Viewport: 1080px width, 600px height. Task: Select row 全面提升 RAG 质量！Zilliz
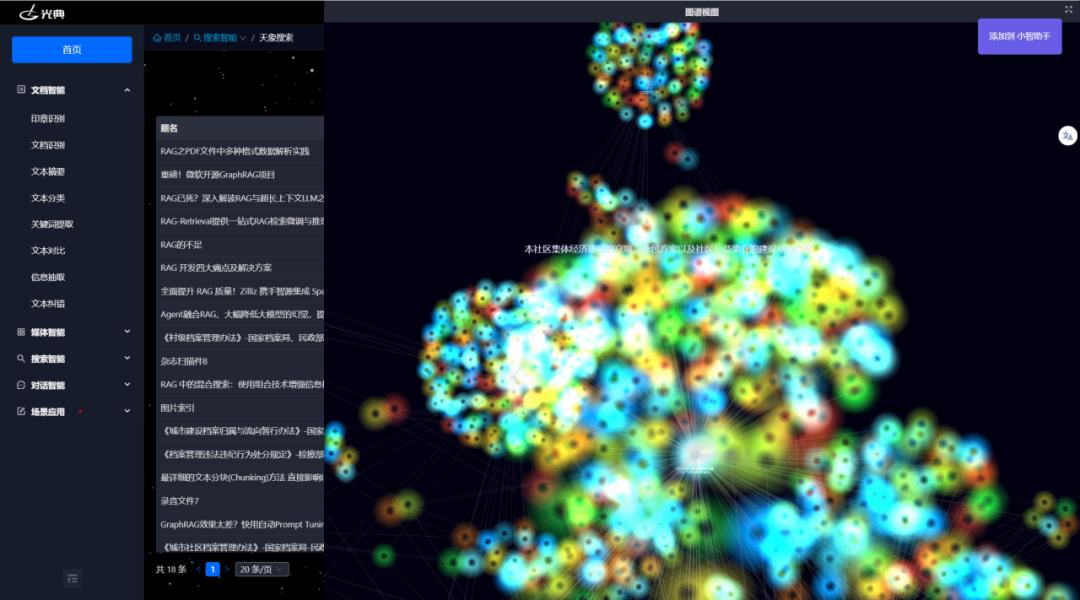(x=240, y=291)
